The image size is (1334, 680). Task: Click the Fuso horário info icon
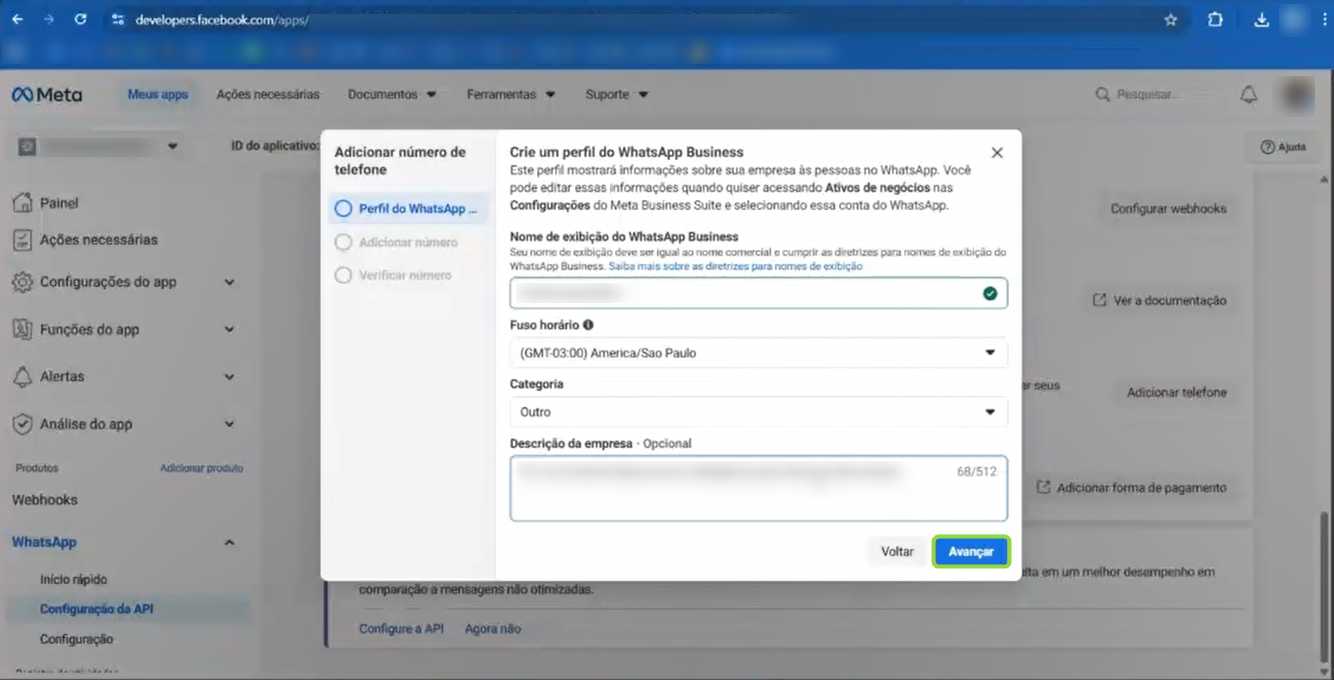[588, 325]
